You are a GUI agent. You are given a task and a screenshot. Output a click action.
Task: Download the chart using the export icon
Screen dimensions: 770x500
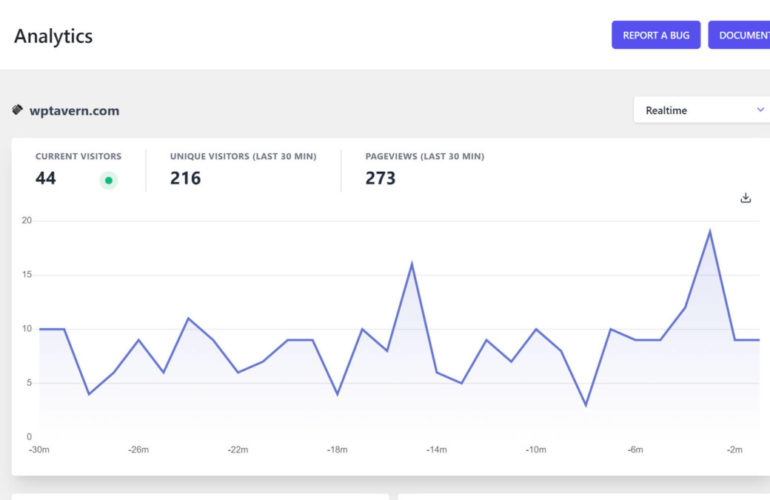click(745, 198)
